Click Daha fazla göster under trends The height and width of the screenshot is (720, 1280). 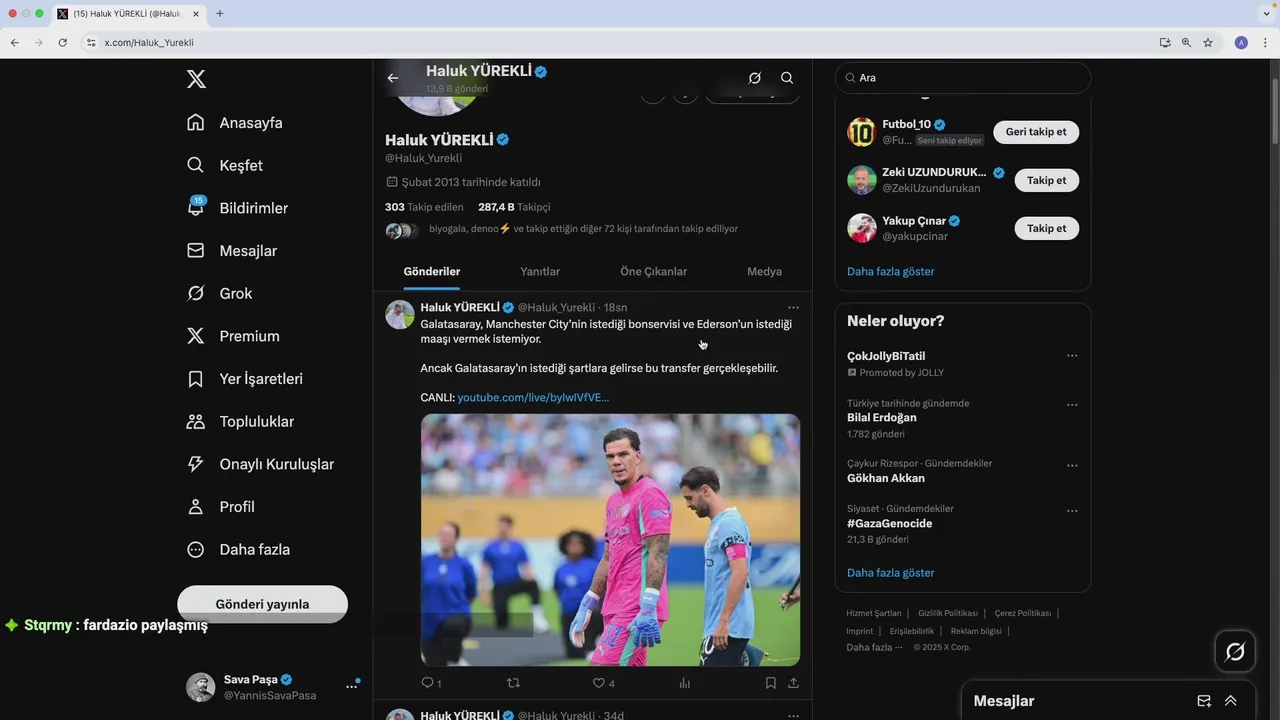click(890, 573)
